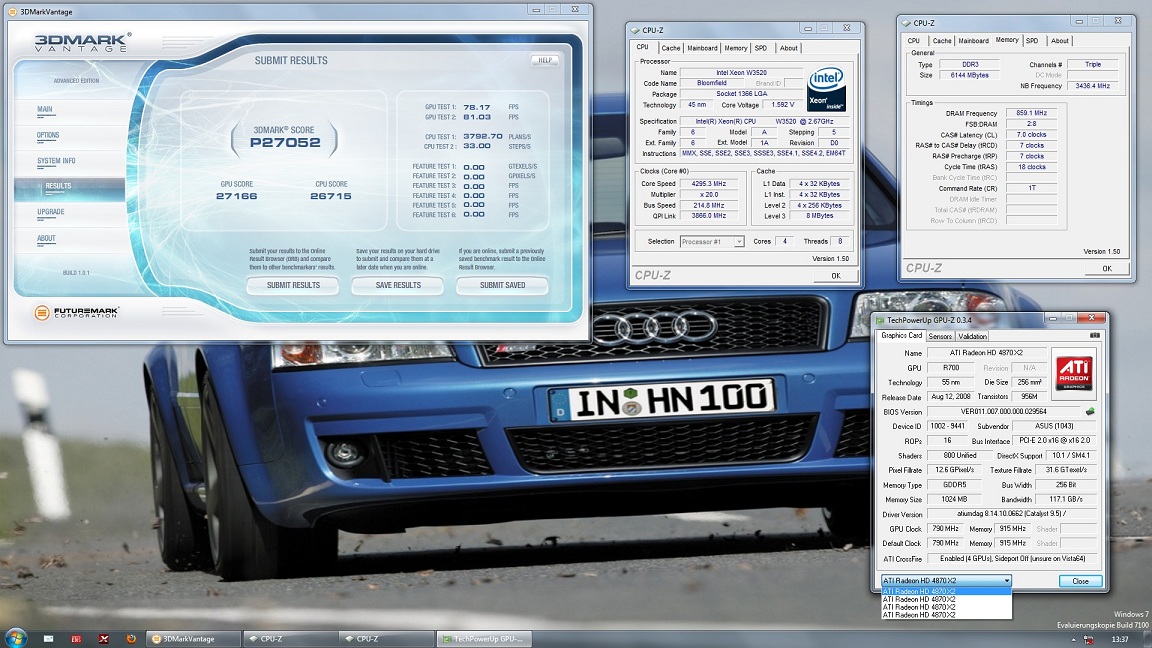The height and width of the screenshot is (648, 1152).
Task: Click the title icon of CPU-Z memory window
Action: [x=905, y=23]
